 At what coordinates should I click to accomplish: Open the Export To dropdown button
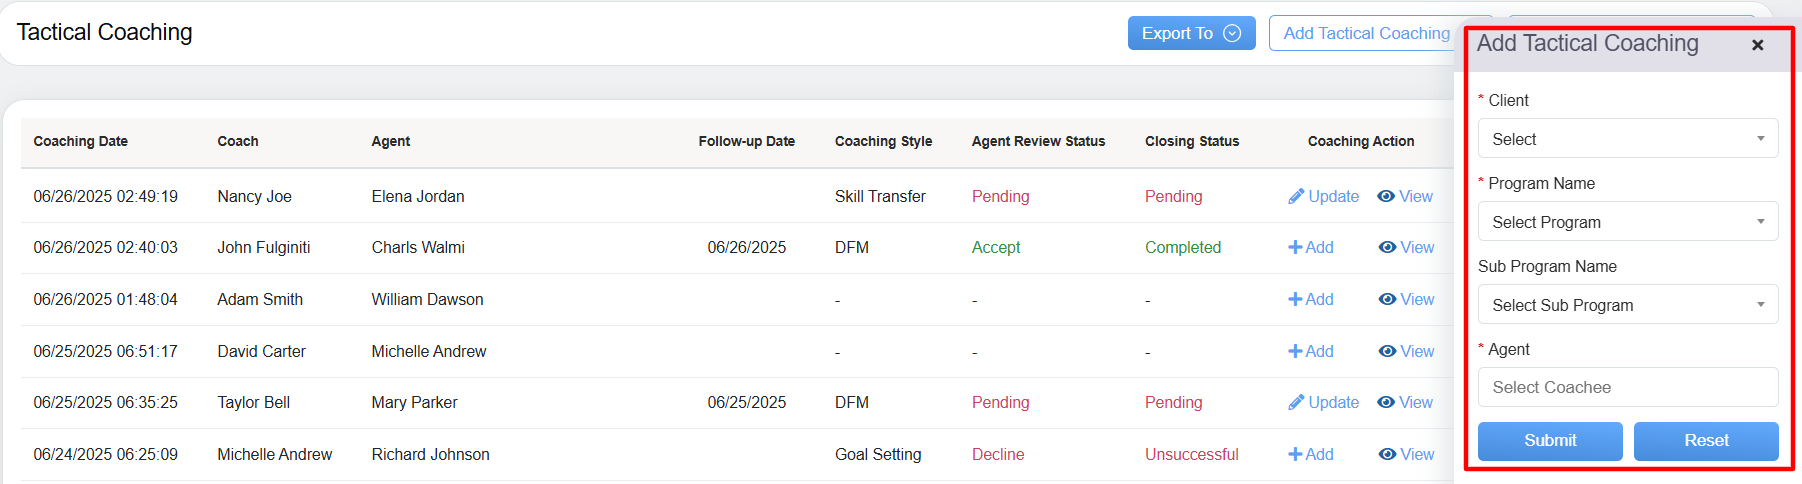pyautogui.click(x=1191, y=33)
